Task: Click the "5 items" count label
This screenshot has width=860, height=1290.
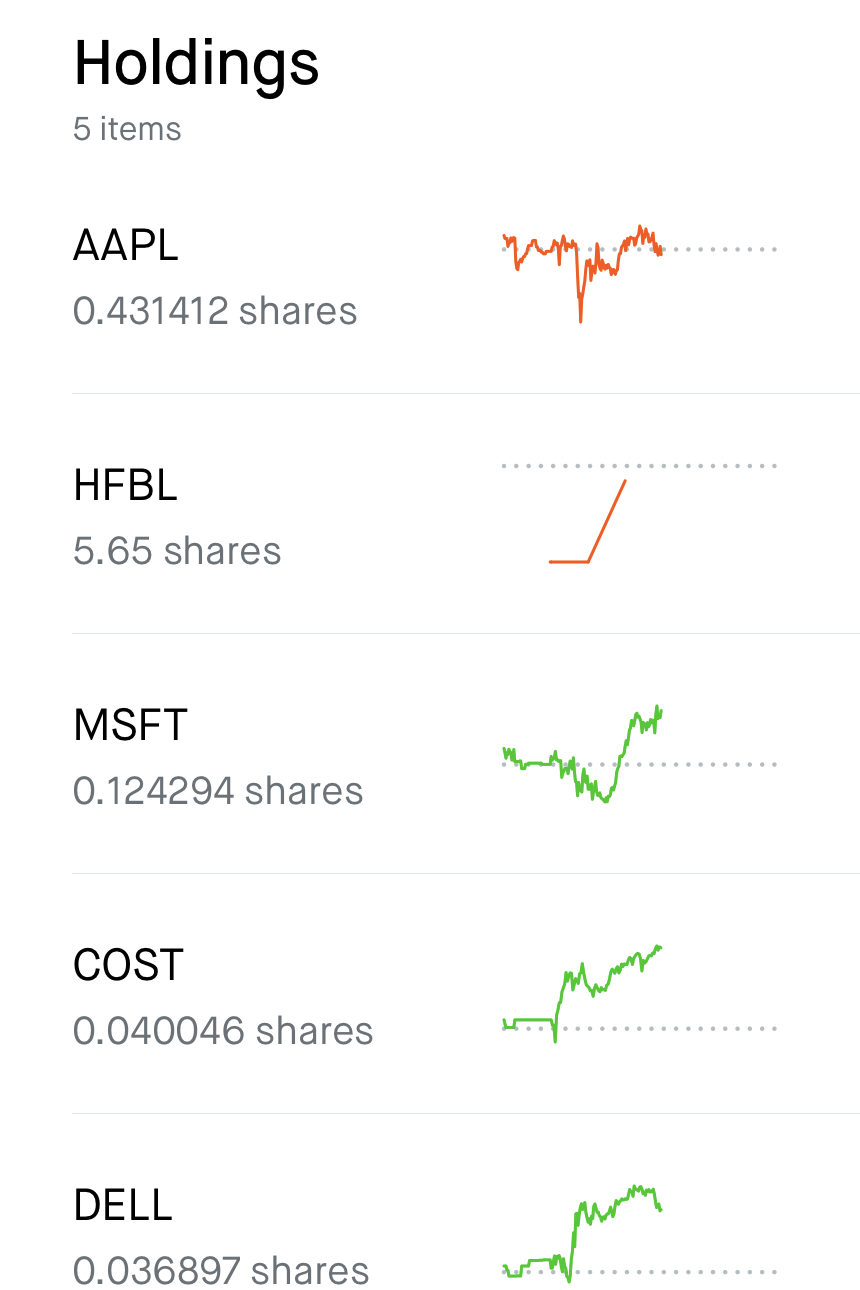Action: pyautogui.click(x=127, y=129)
